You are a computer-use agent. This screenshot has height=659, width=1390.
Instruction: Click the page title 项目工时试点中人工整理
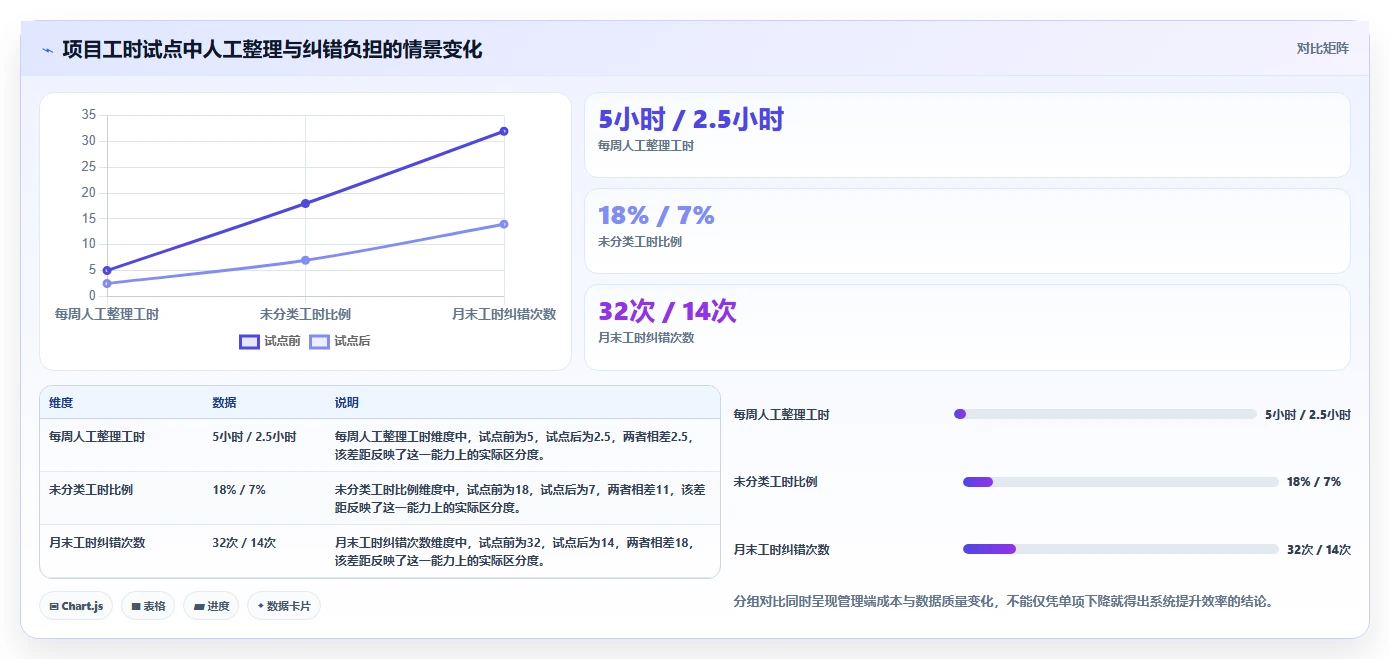(x=272, y=49)
